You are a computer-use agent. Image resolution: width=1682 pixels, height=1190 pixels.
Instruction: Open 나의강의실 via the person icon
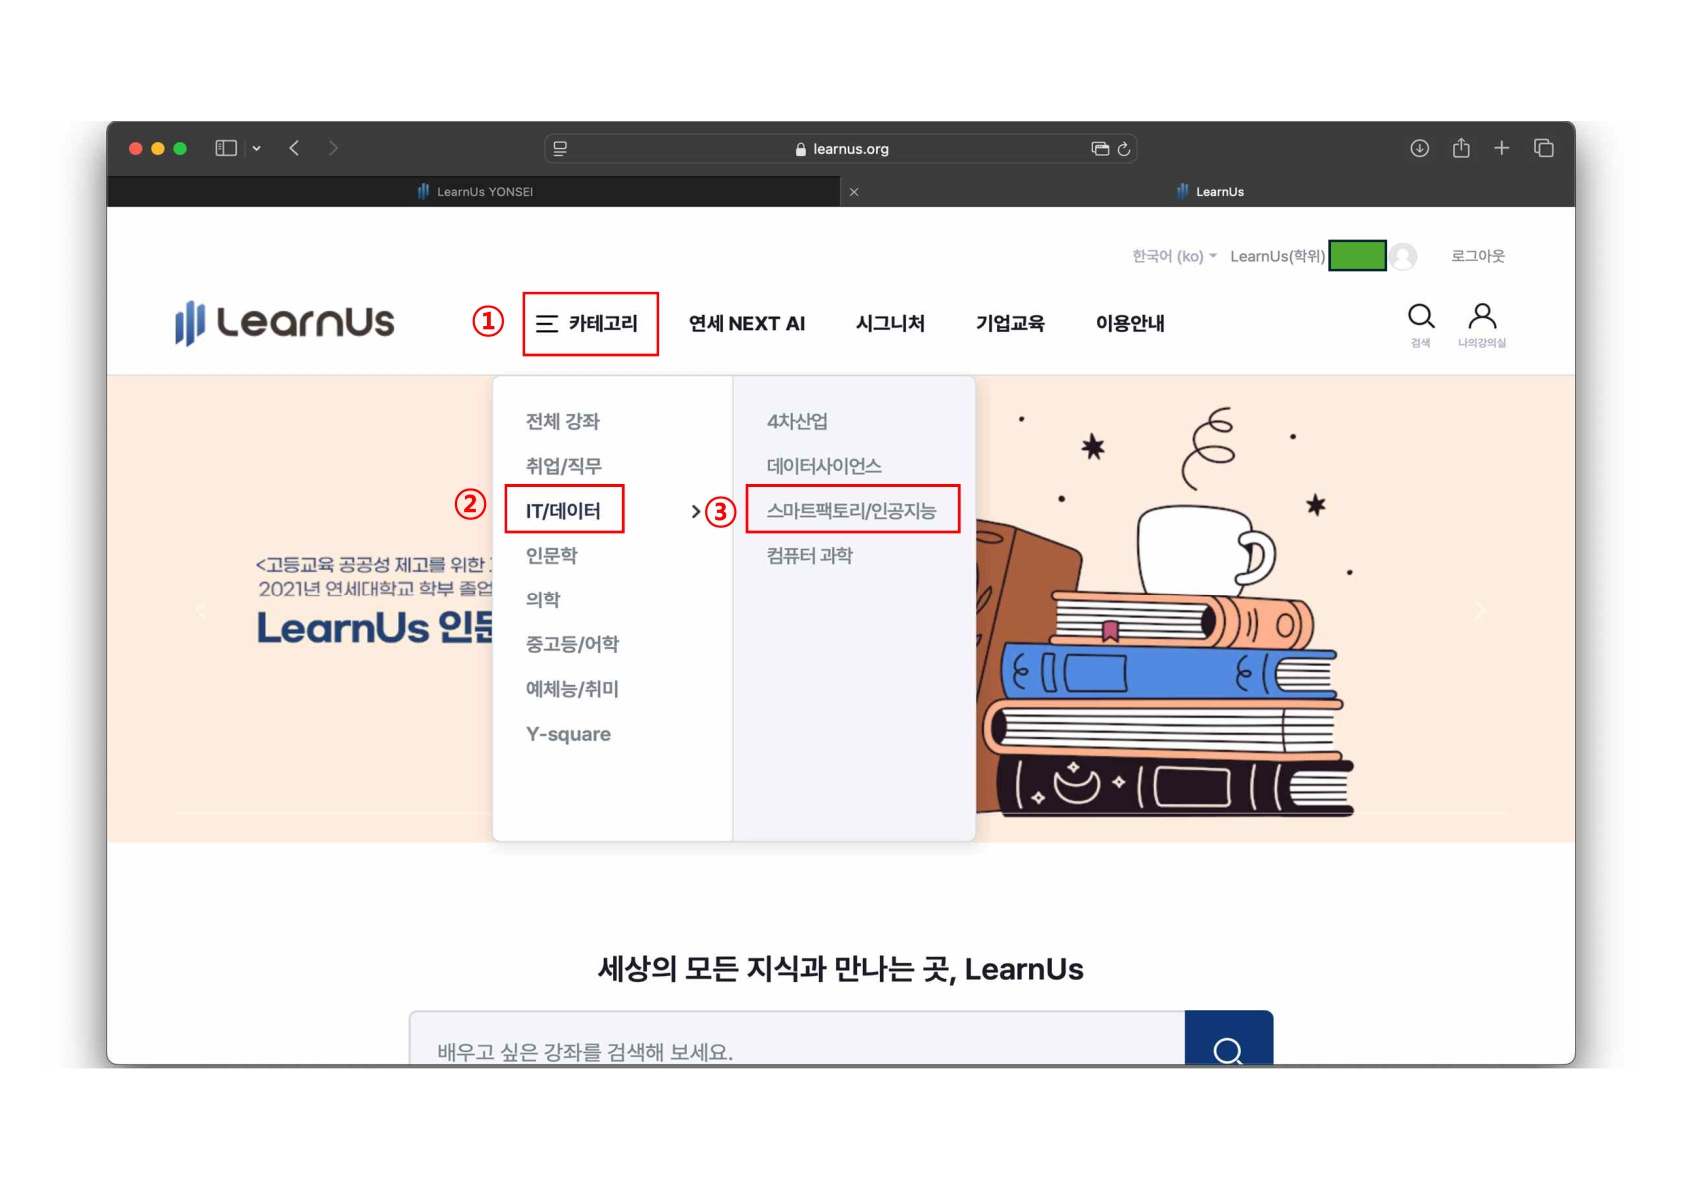[1482, 317]
